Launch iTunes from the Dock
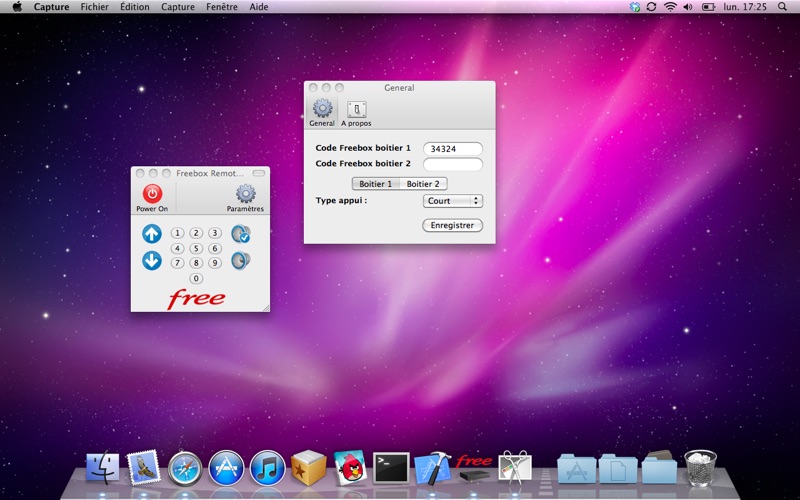800x500 pixels. tap(267, 468)
